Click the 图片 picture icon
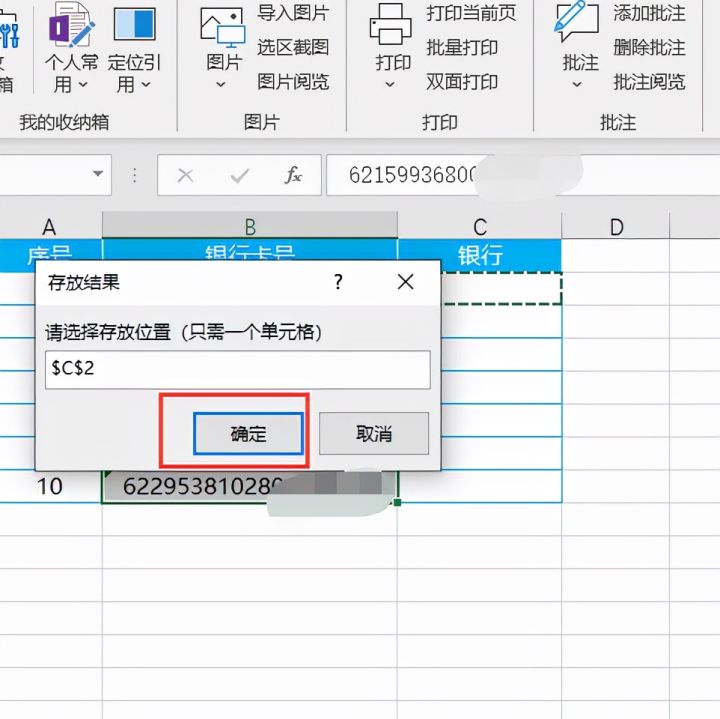 [223, 28]
